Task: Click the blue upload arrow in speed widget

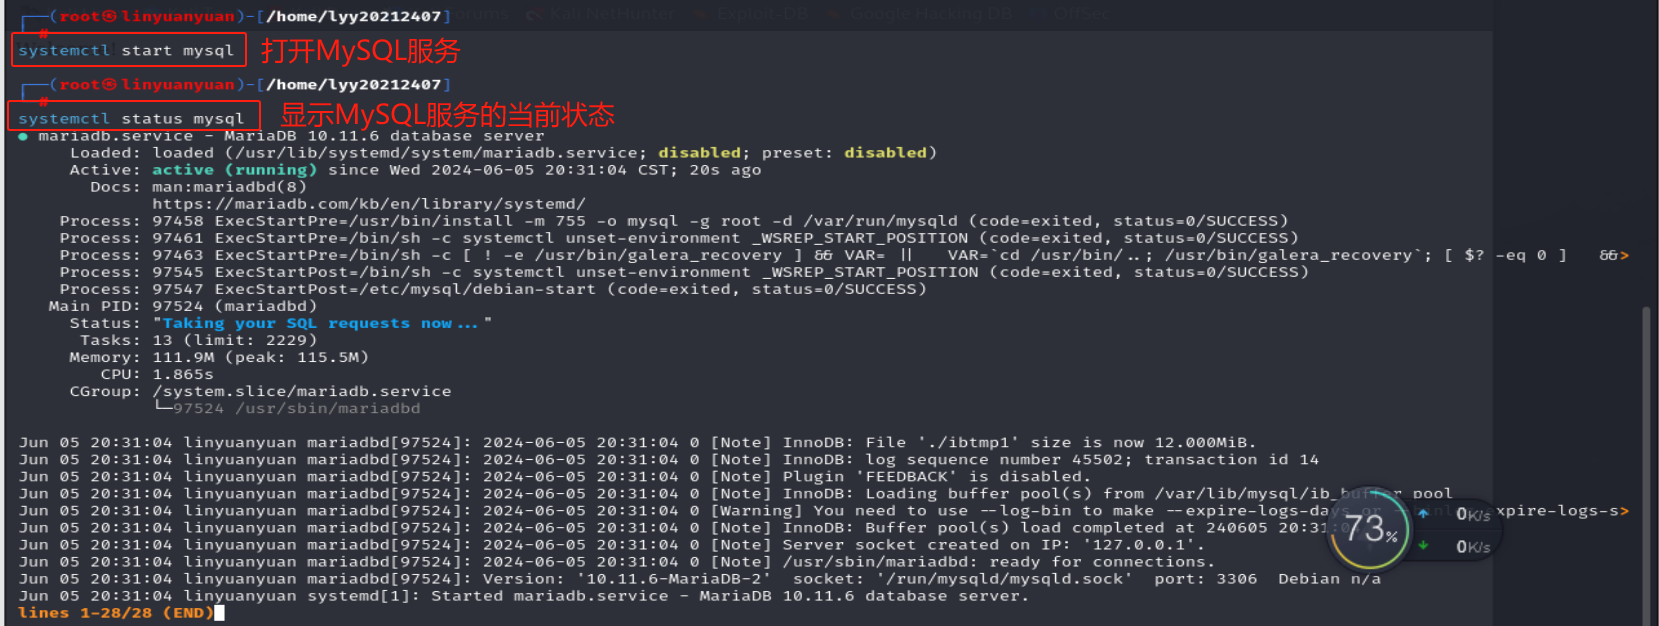Action: point(1423,514)
